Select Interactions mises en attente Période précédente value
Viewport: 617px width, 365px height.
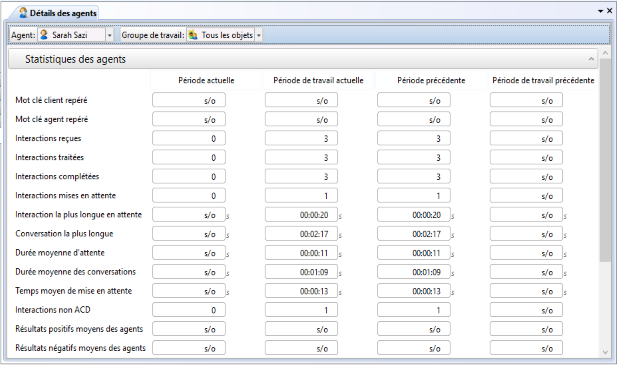[414, 195]
